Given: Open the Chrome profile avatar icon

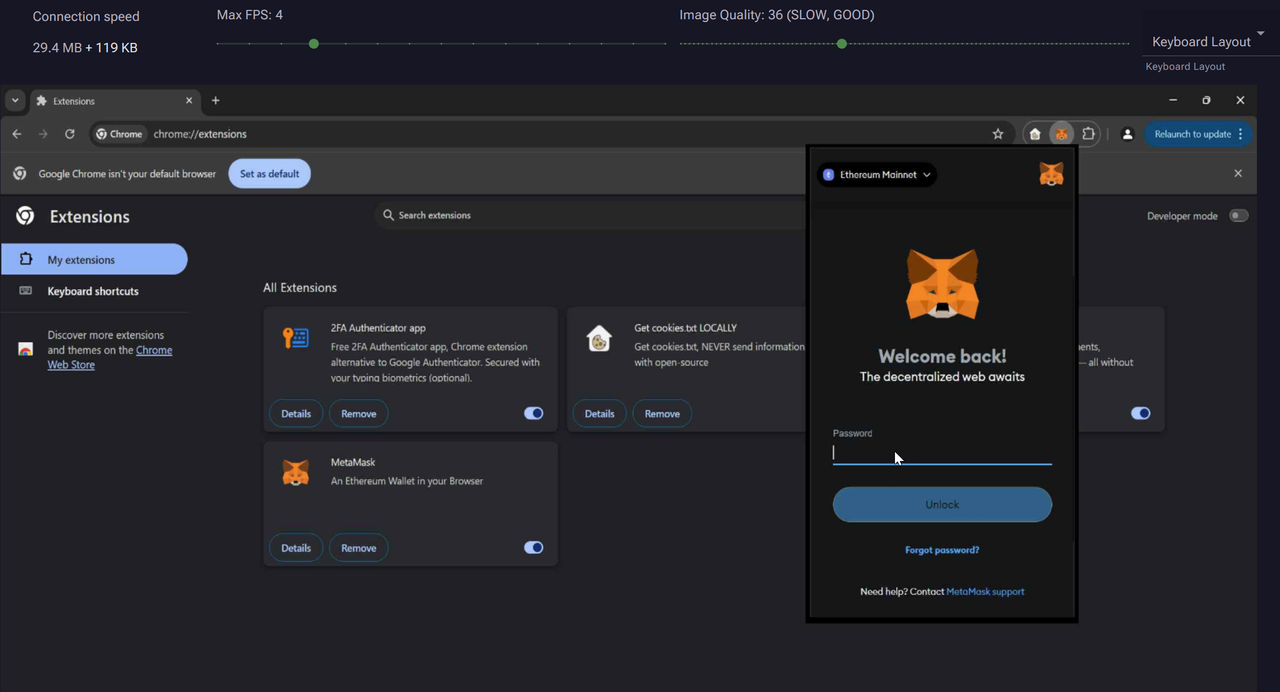Looking at the screenshot, I should (x=1127, y=134).
